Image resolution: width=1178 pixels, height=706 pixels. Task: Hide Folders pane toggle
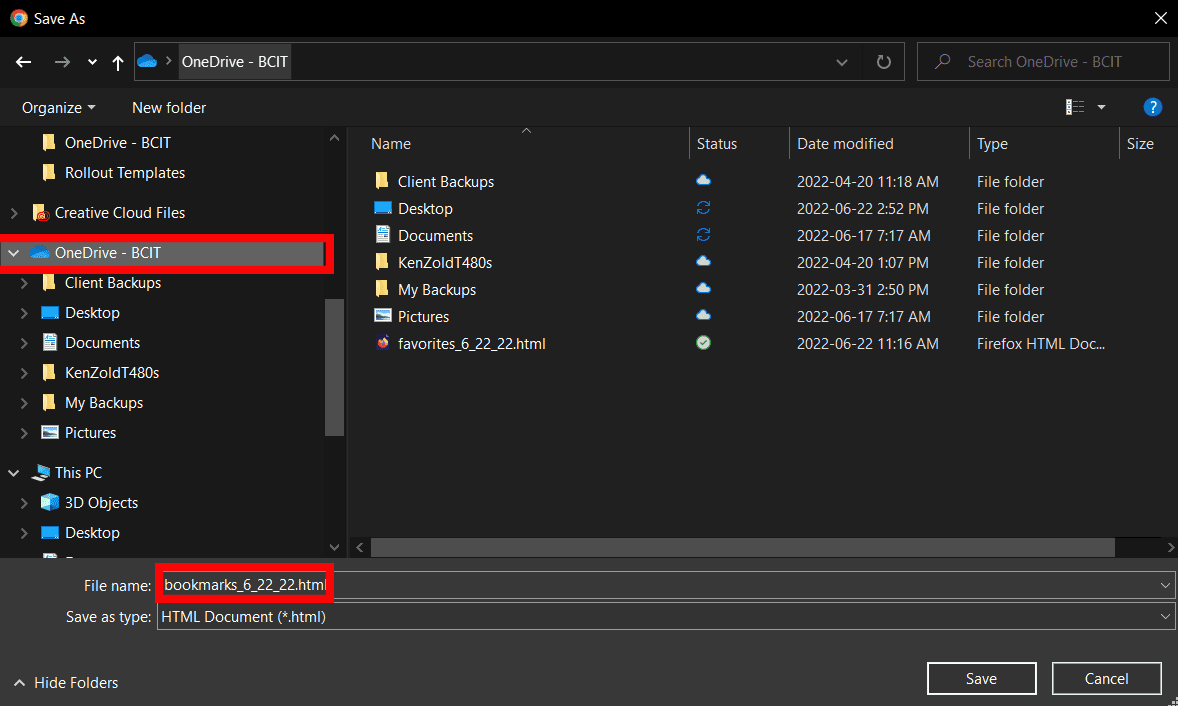click(66, 683)
